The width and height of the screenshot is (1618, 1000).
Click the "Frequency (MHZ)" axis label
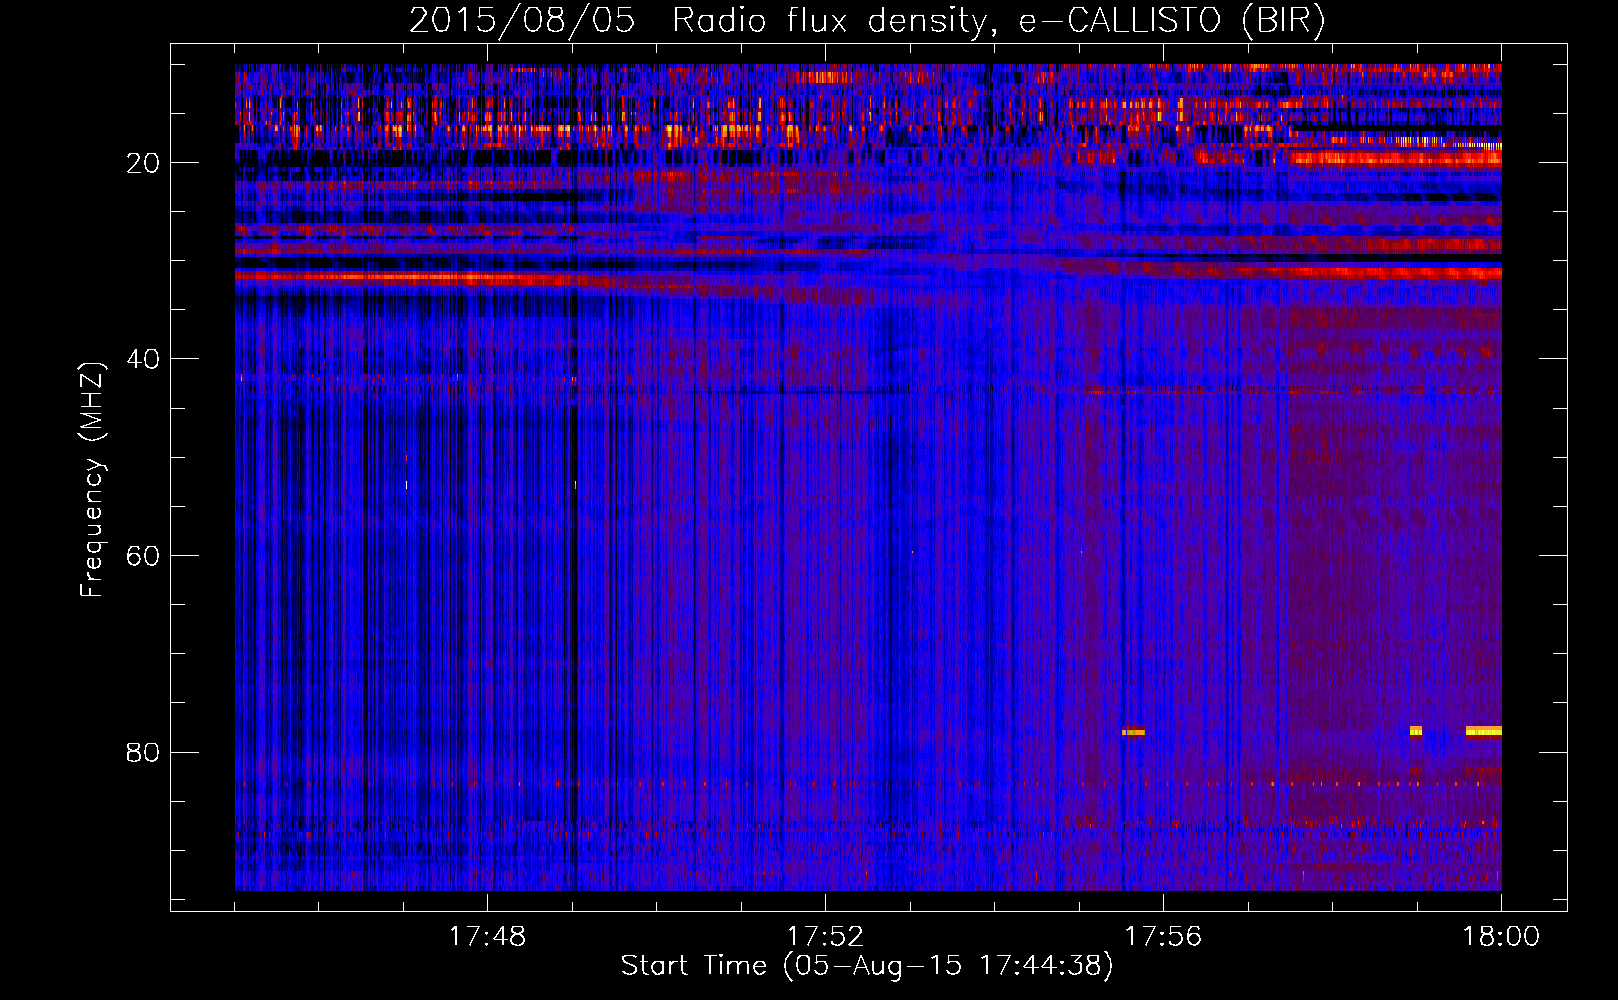92,480
